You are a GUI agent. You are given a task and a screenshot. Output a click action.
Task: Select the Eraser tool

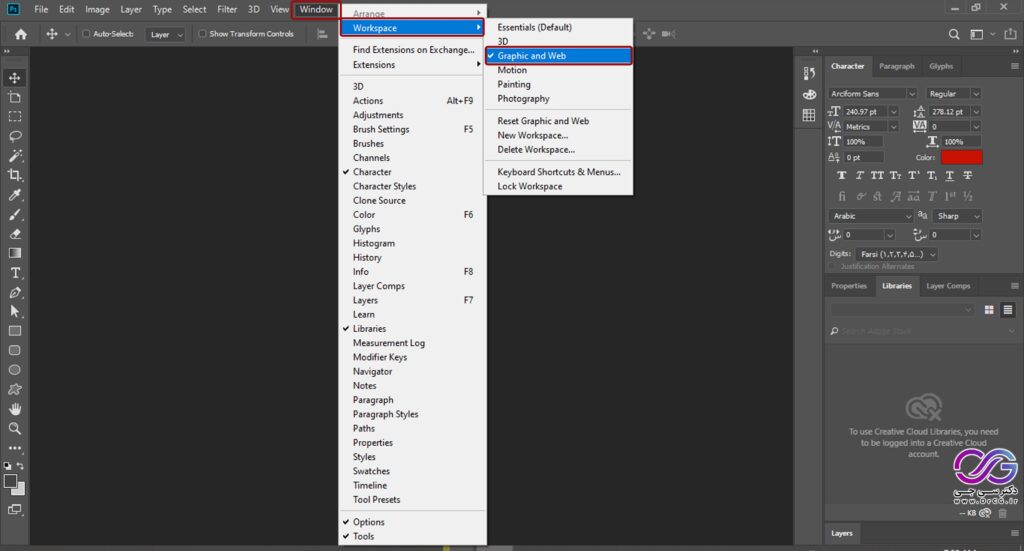coord(14,234)
